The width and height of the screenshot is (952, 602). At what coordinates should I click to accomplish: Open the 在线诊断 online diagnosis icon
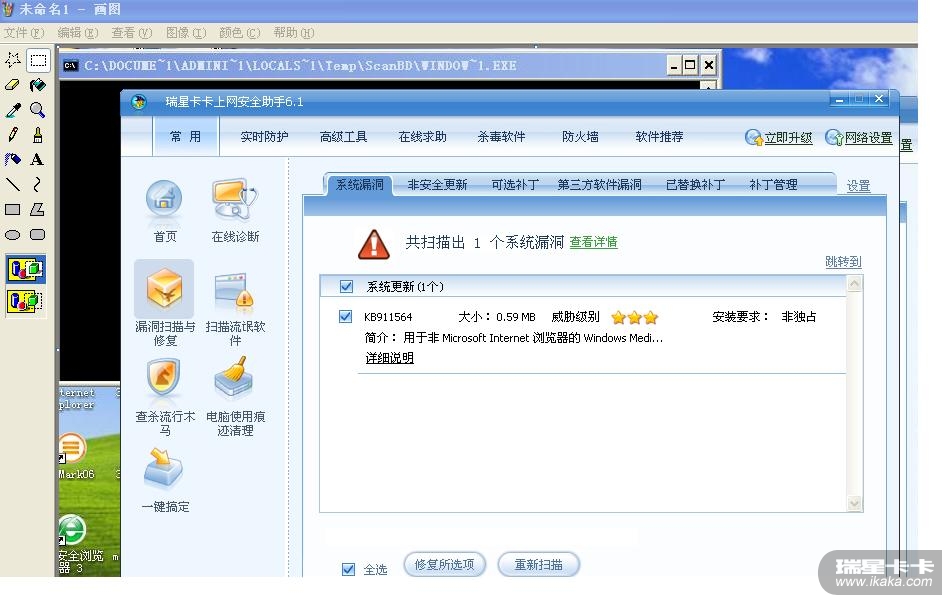pyautogui.click(x=236, y=211)
